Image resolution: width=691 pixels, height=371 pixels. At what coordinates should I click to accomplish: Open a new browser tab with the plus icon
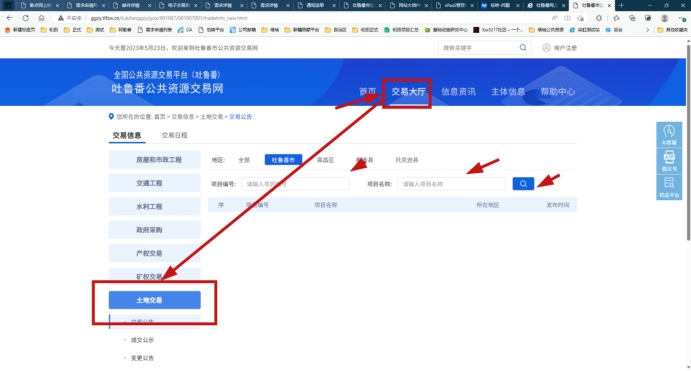coord(621,5)
